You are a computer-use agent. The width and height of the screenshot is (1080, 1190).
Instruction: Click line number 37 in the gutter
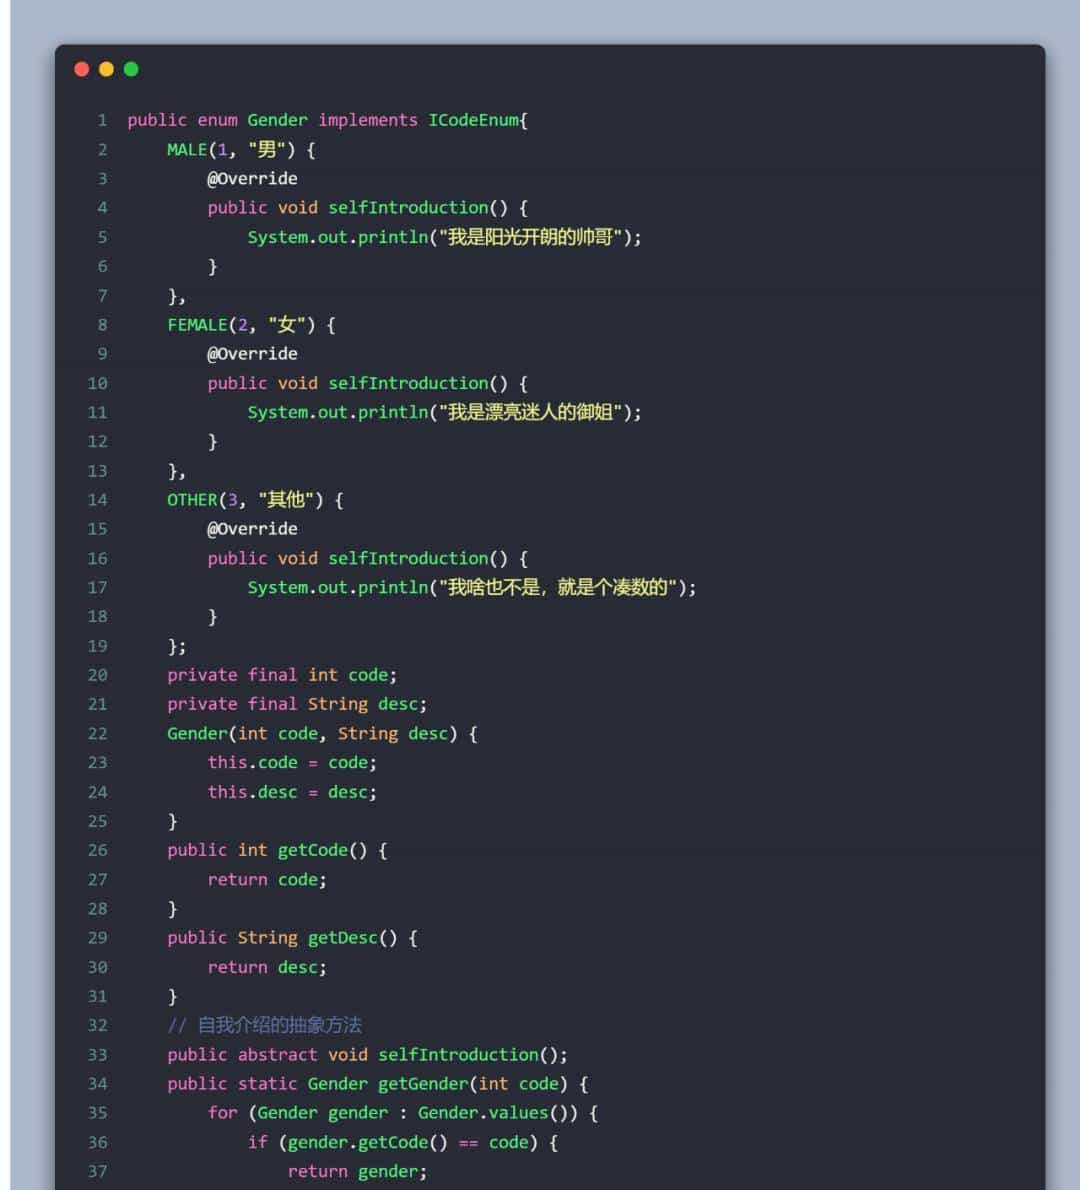[x=98, y=1171]
